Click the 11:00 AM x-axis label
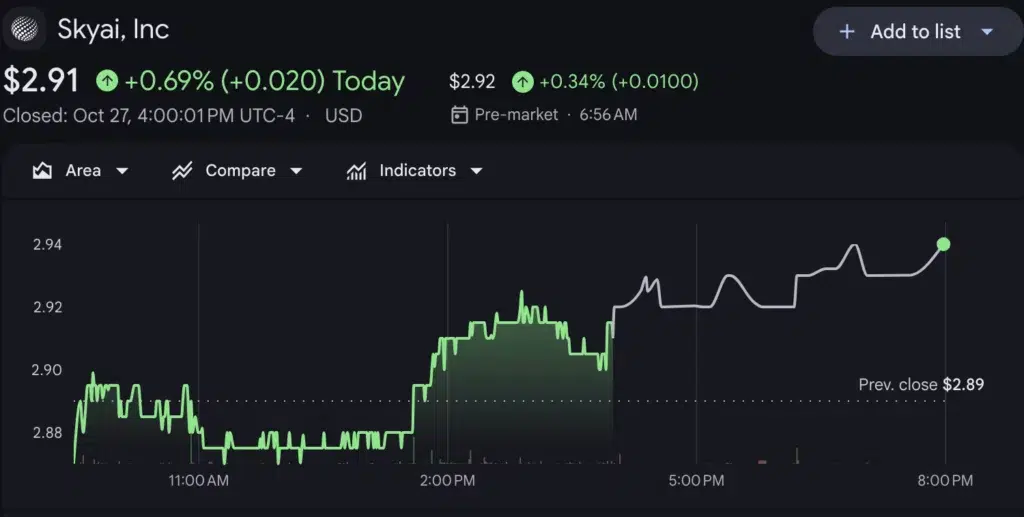Screen dimensions: 1024x517 click(199, 481)
